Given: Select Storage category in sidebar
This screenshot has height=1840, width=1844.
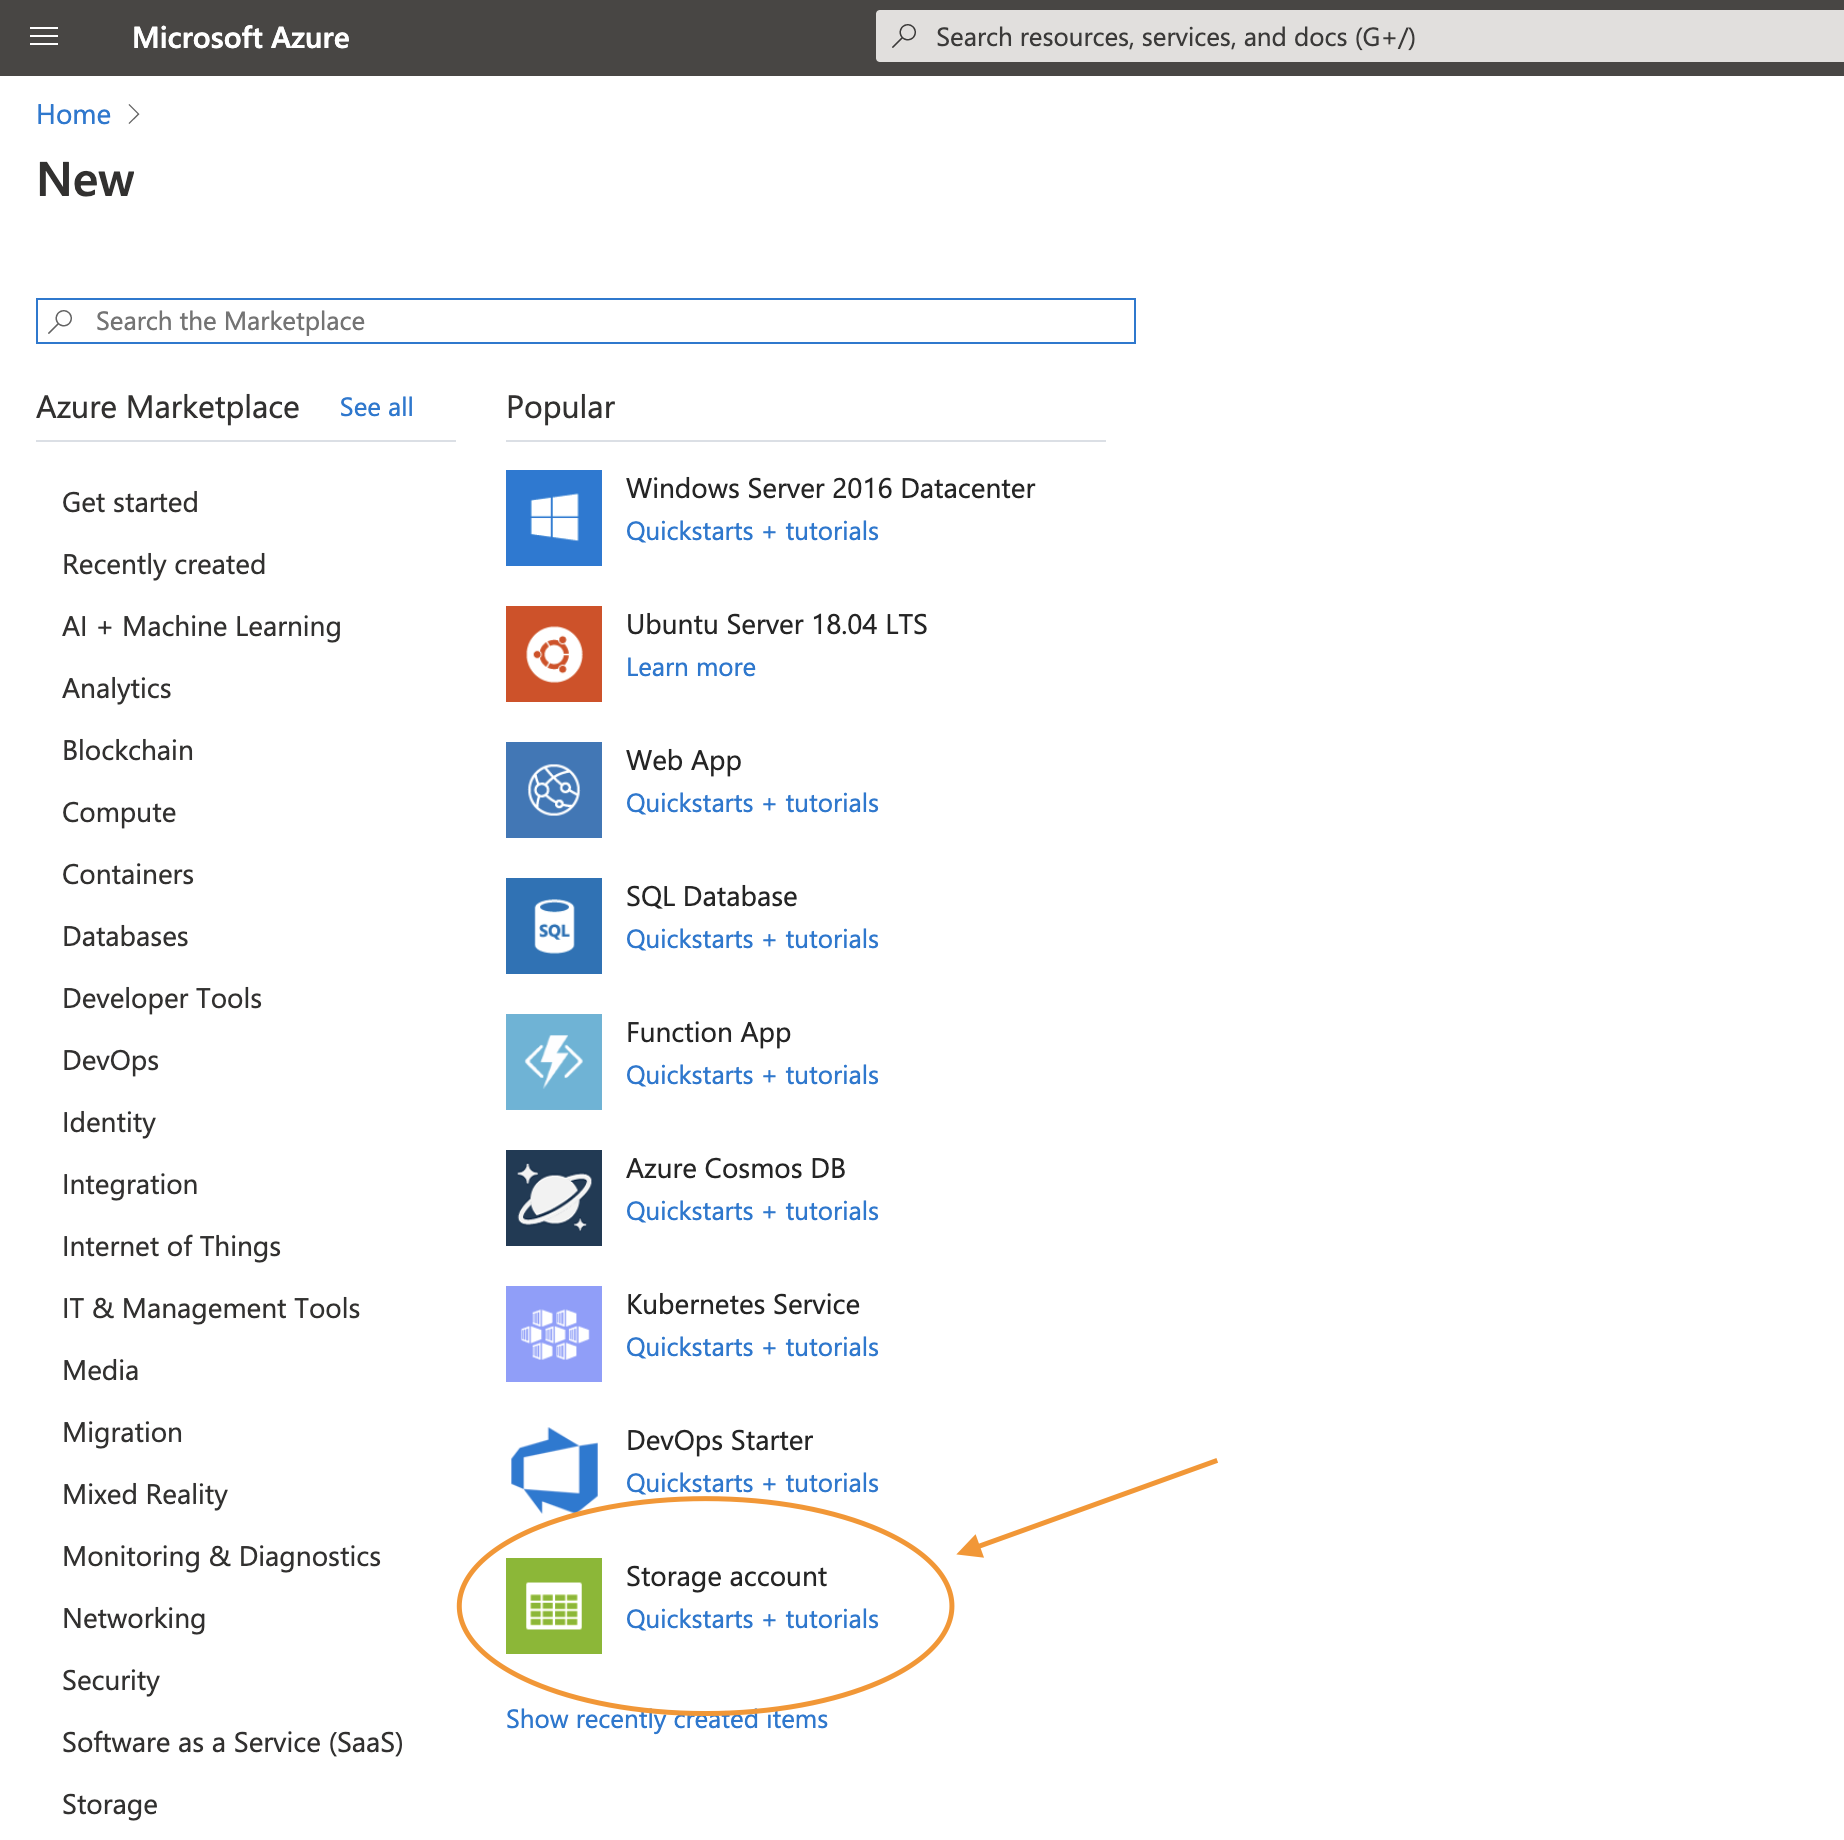Looking at the screenshot, I should pyautogui.click(x=110, y=1804).
